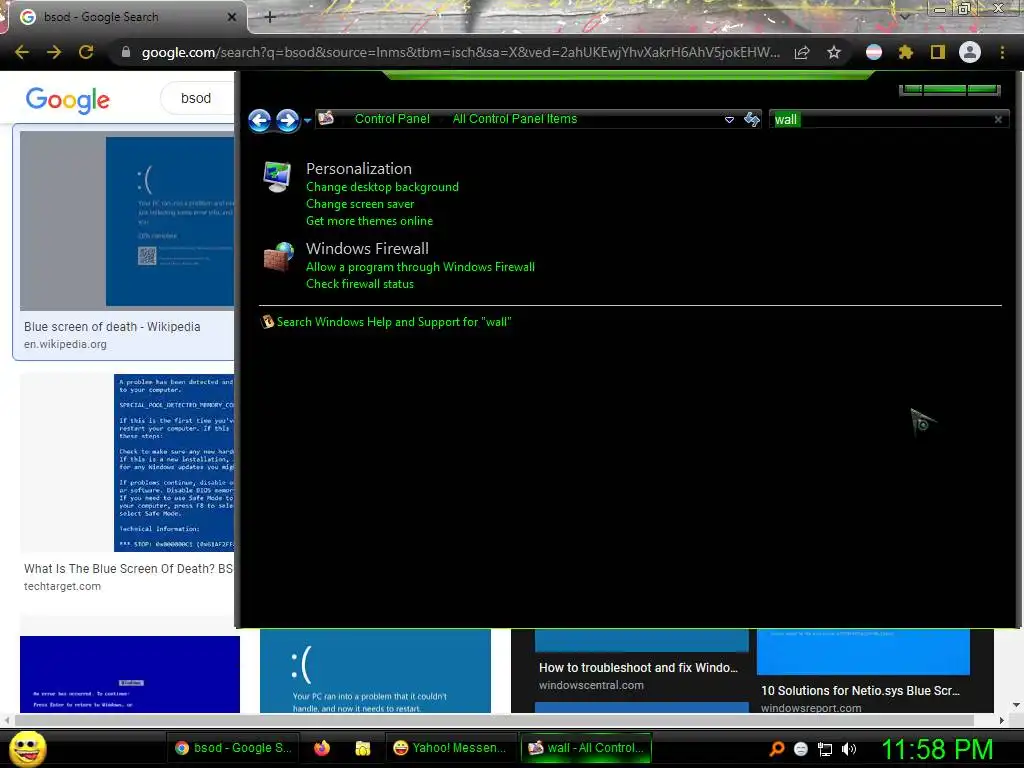Switch to bsod - Google Search taskbar button
The image size is (1024, 768).
(x=234, y=748)
